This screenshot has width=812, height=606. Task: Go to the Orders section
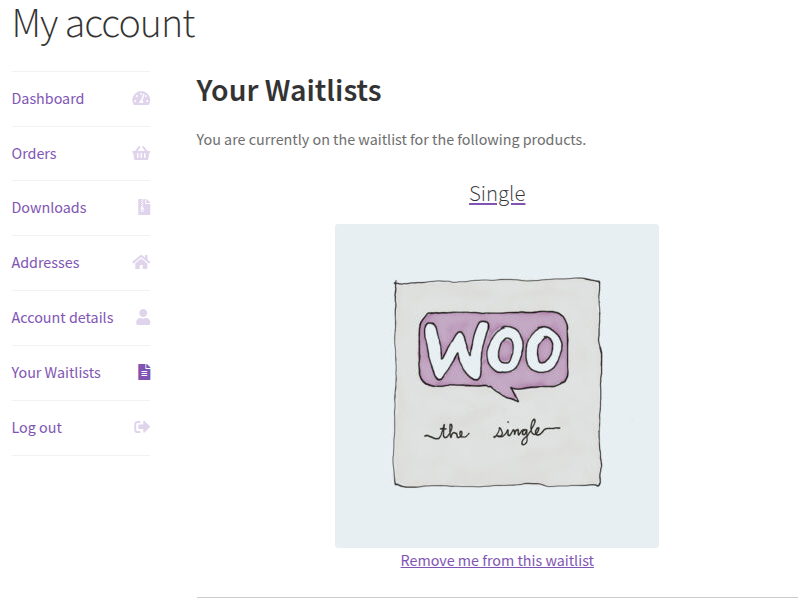pyautogui.click(x=34, y=154)
